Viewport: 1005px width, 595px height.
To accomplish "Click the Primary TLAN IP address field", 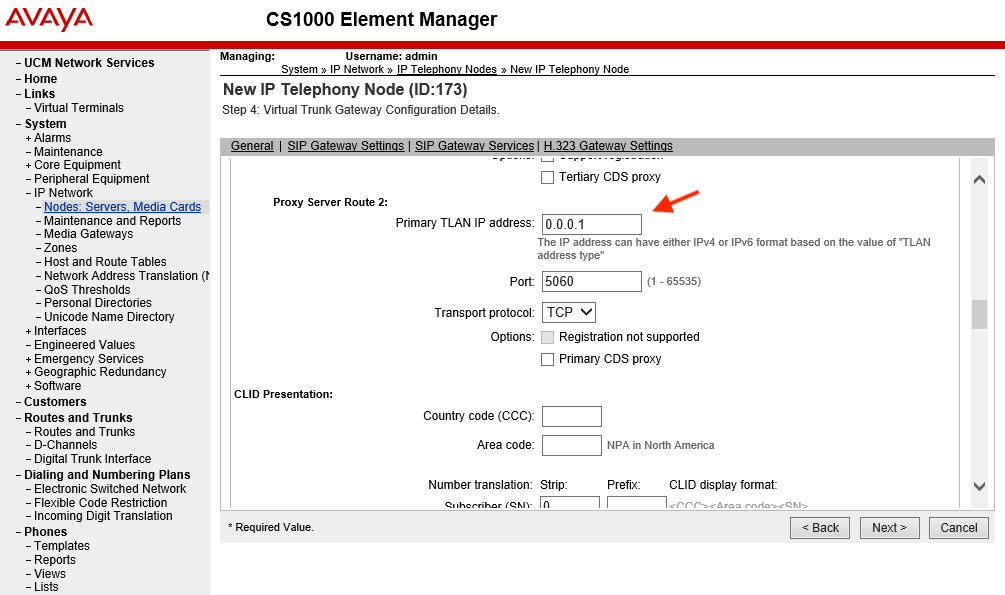I will click(592, 224).
